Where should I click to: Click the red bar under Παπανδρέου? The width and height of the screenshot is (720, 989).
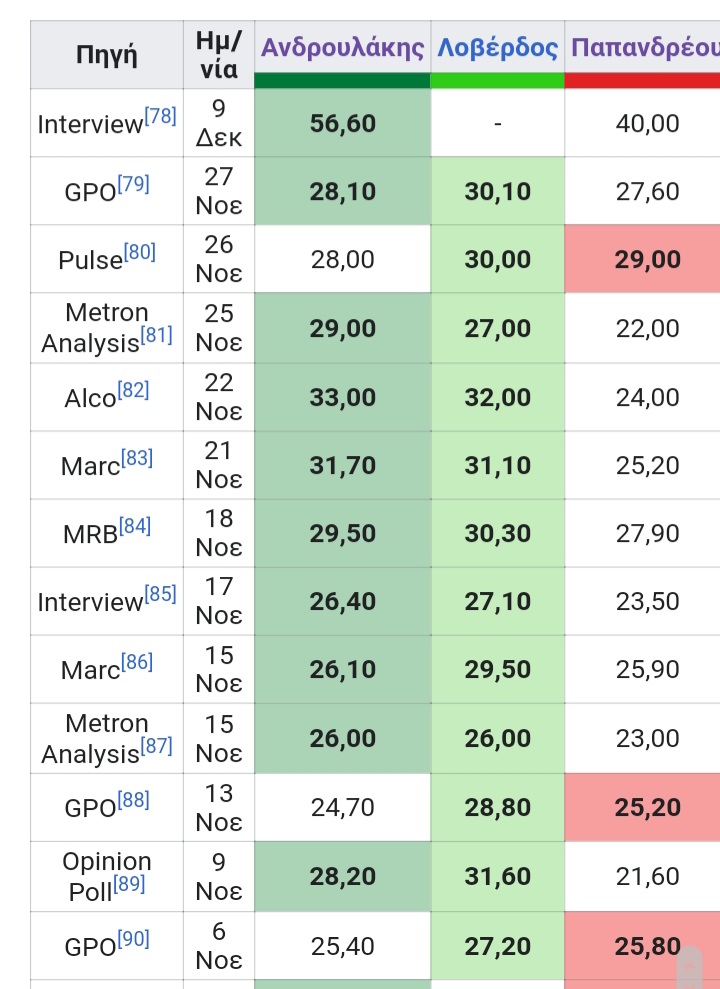click(642, 80)
